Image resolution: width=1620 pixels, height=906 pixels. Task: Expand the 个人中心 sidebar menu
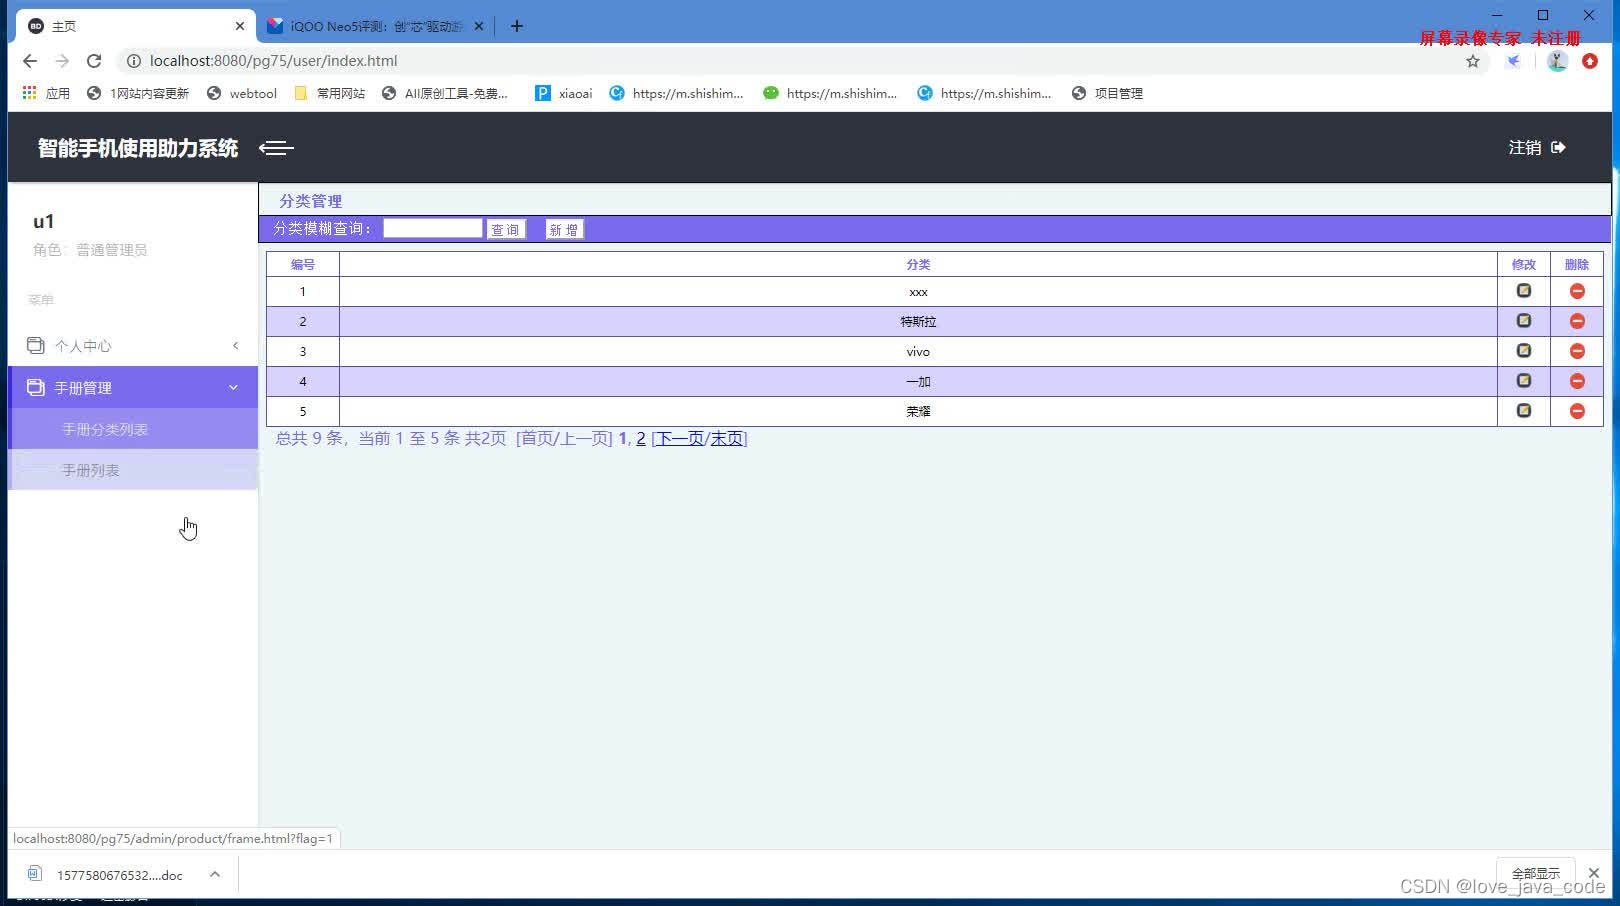133,345
